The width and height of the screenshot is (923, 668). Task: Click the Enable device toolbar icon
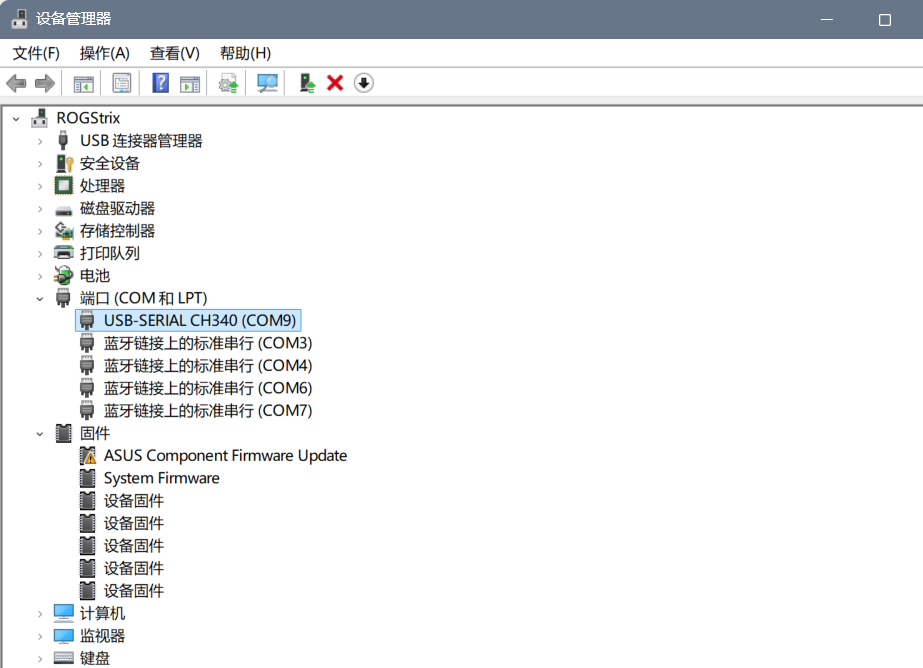307,83
